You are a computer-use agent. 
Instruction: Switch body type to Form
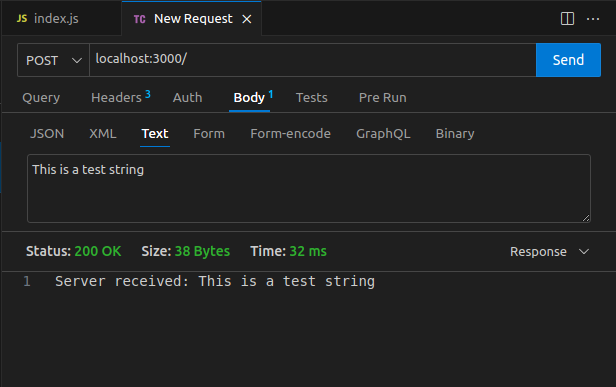point(209,134)
